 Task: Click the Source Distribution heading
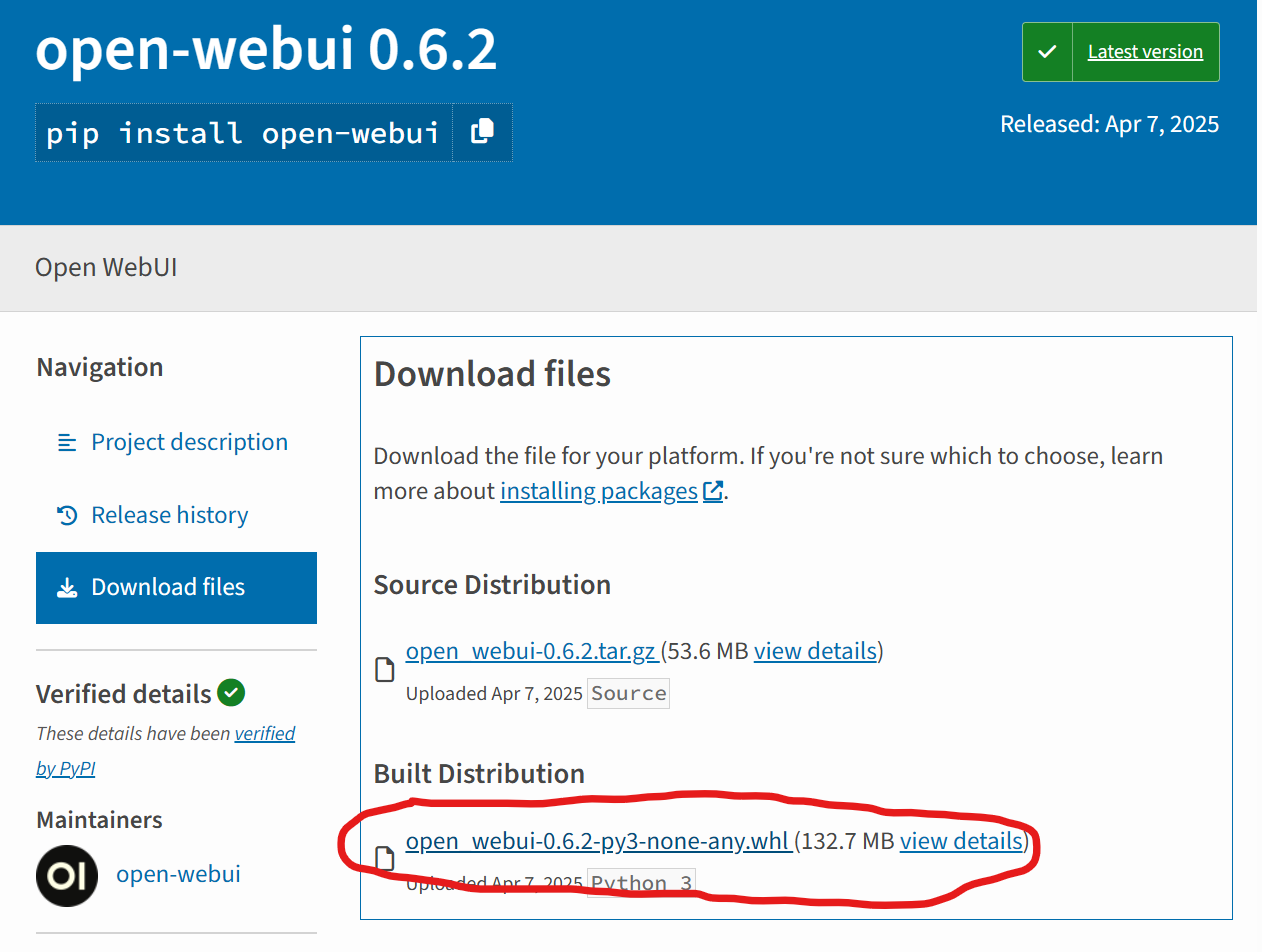tap(492, 584)
